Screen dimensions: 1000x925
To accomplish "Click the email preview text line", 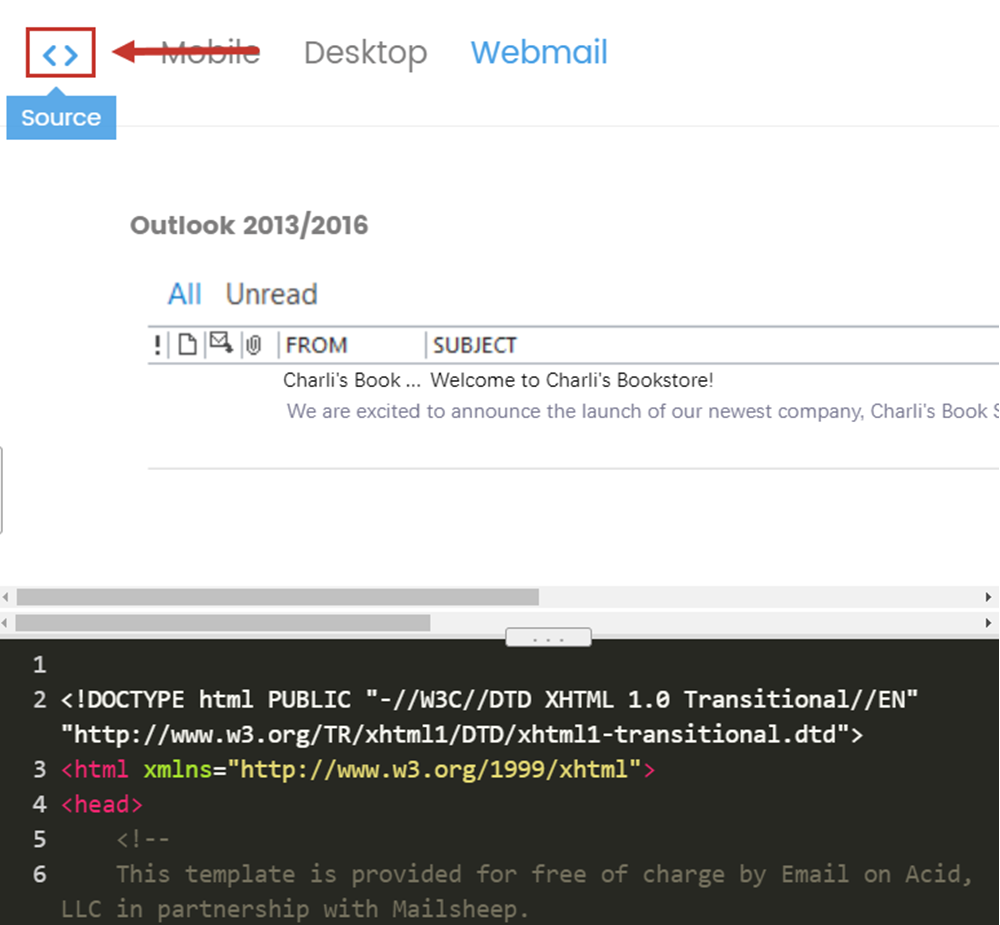I will [x=643, y=411].
